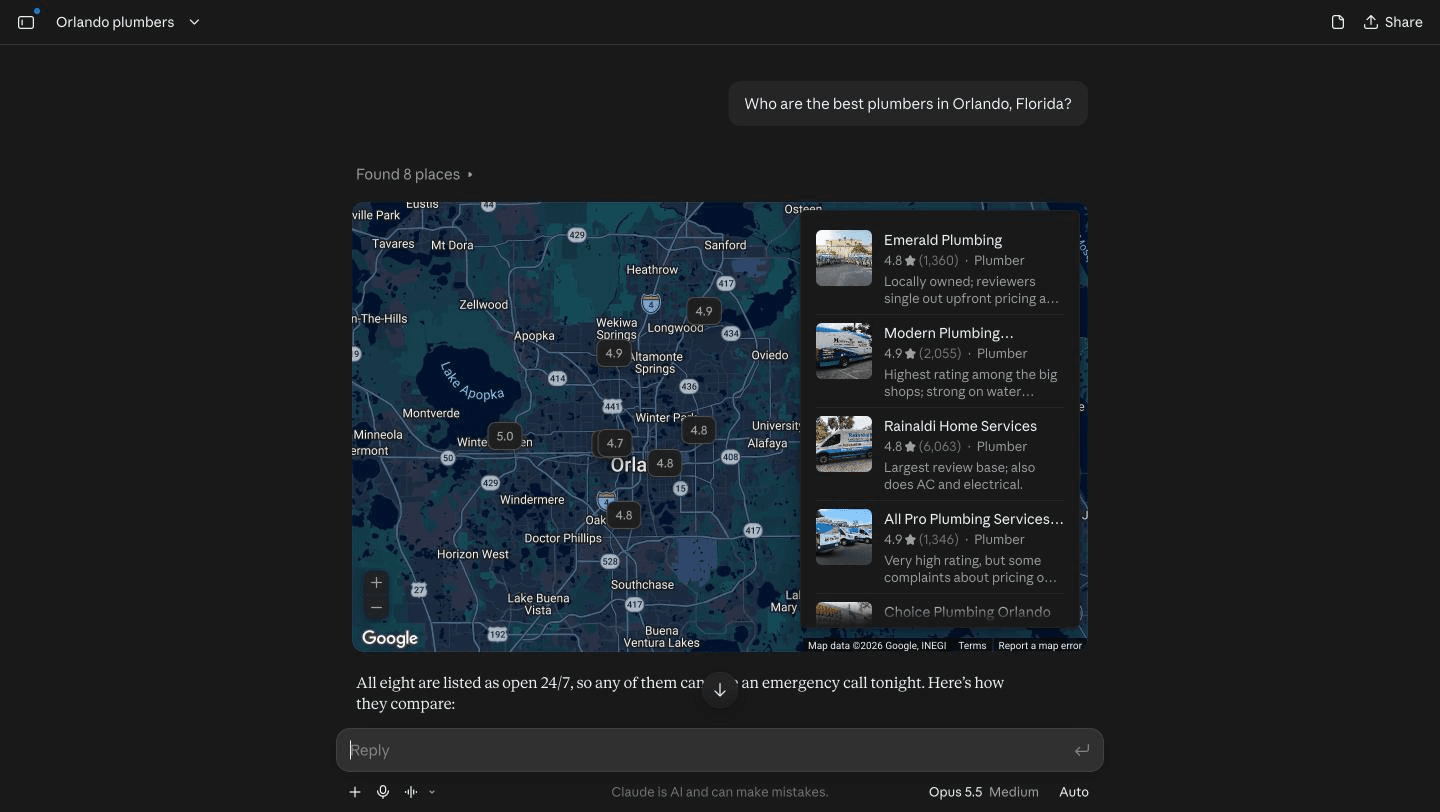Screen dimensions: 1440x812
Task: Open the Rainaldi Home Services thumbnail
Action: tap(844, 444)
